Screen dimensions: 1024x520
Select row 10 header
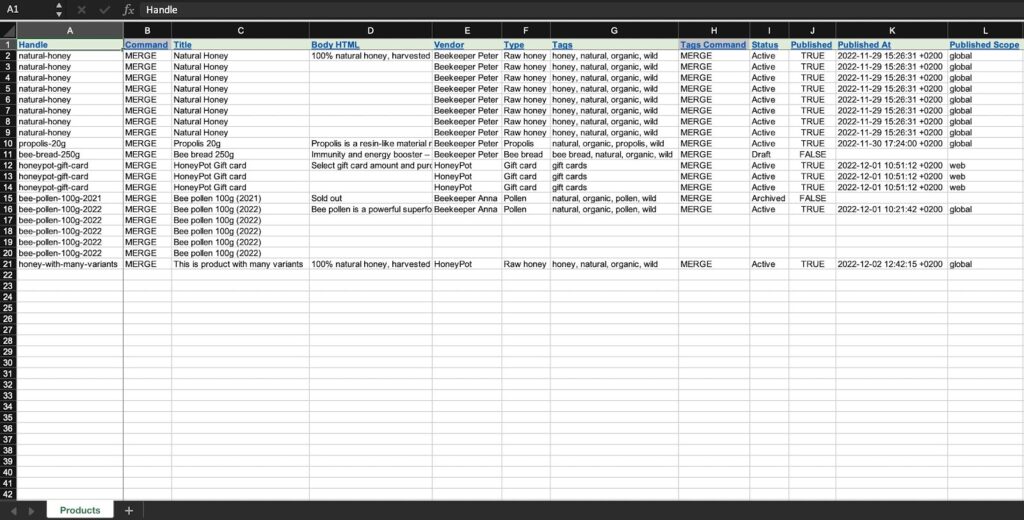(x=8, y=144)
